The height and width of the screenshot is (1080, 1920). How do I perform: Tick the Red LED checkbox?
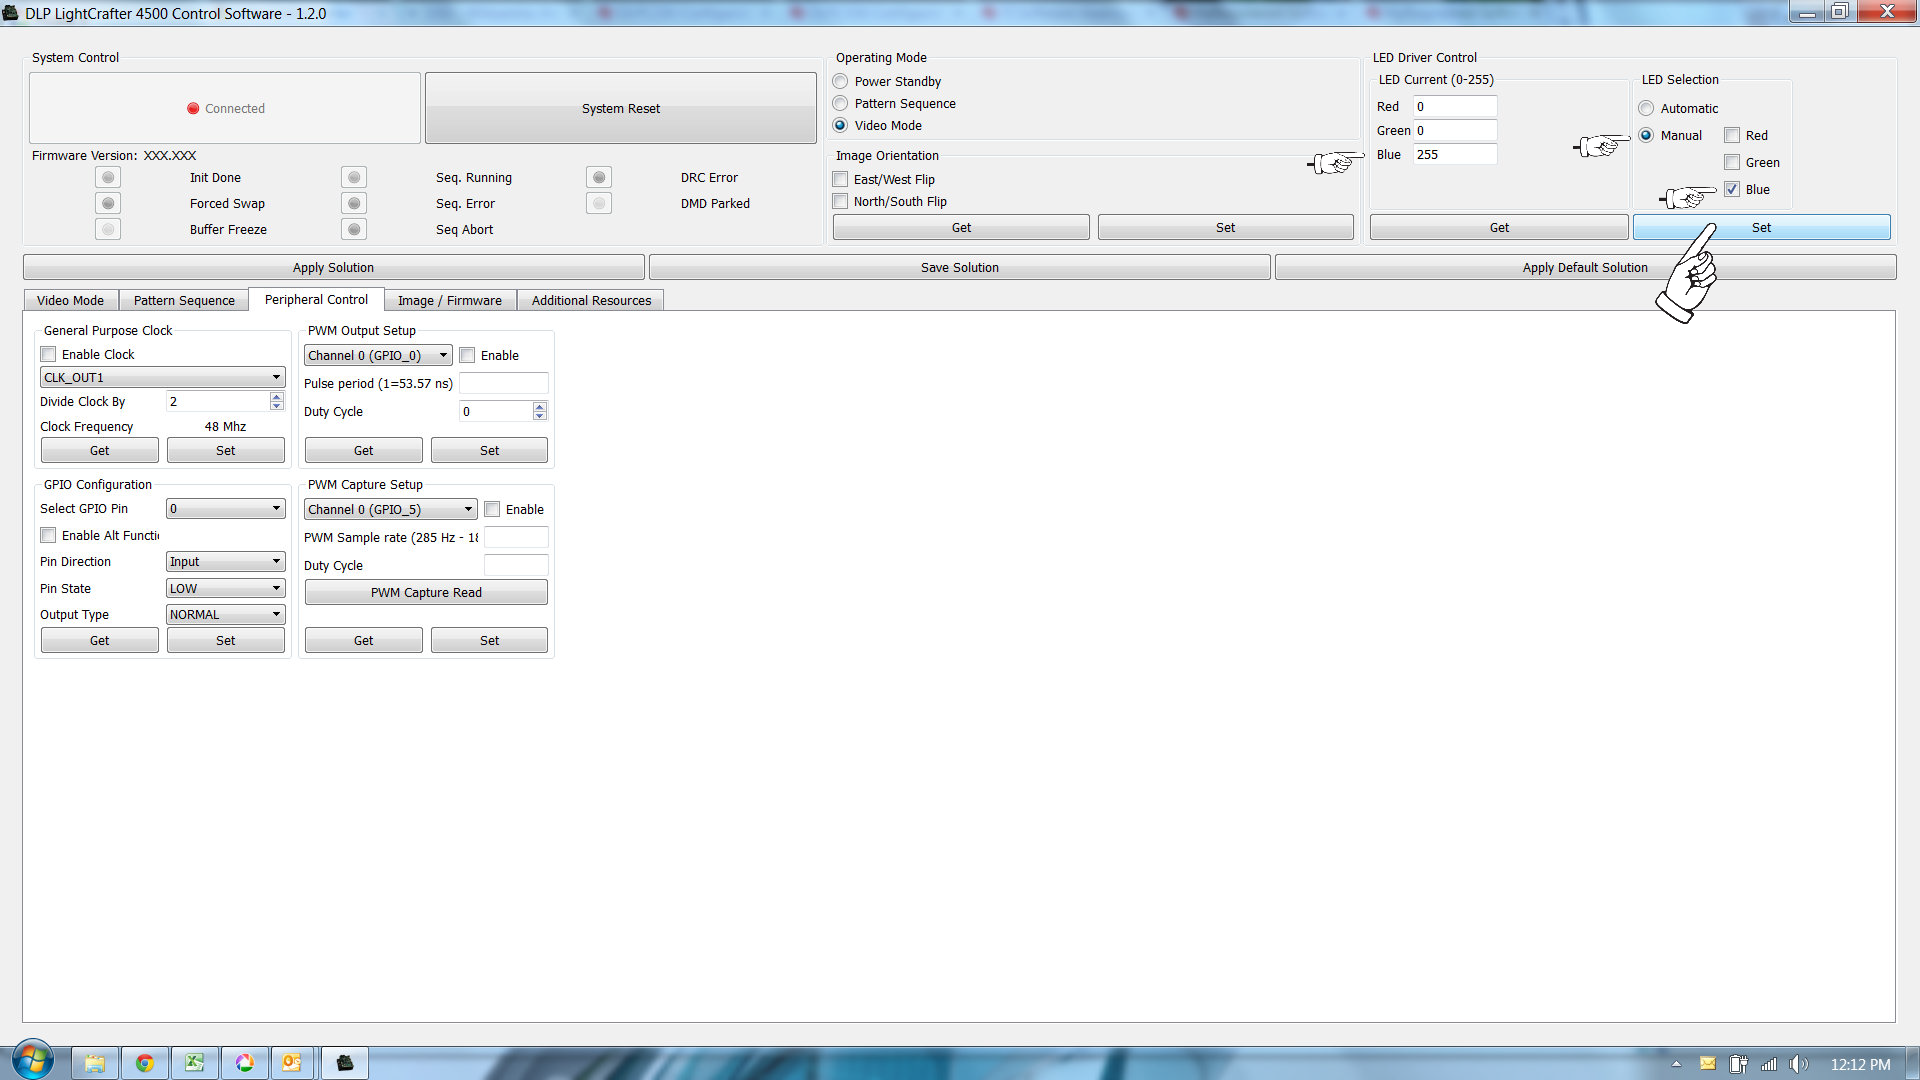coord(1732,135)
